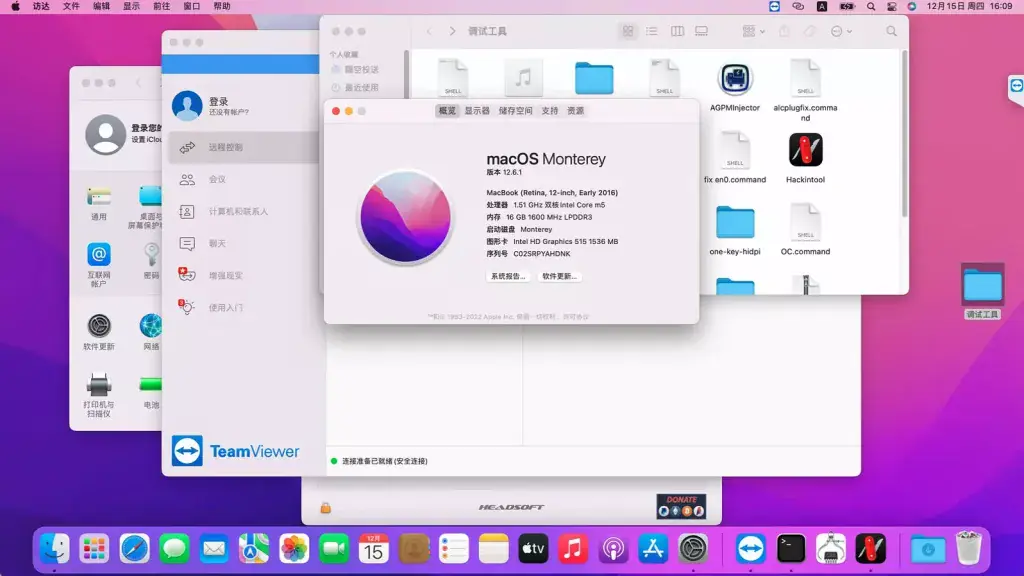Open the Apple menu
1024x576 pixels.
tap(15, 6)
